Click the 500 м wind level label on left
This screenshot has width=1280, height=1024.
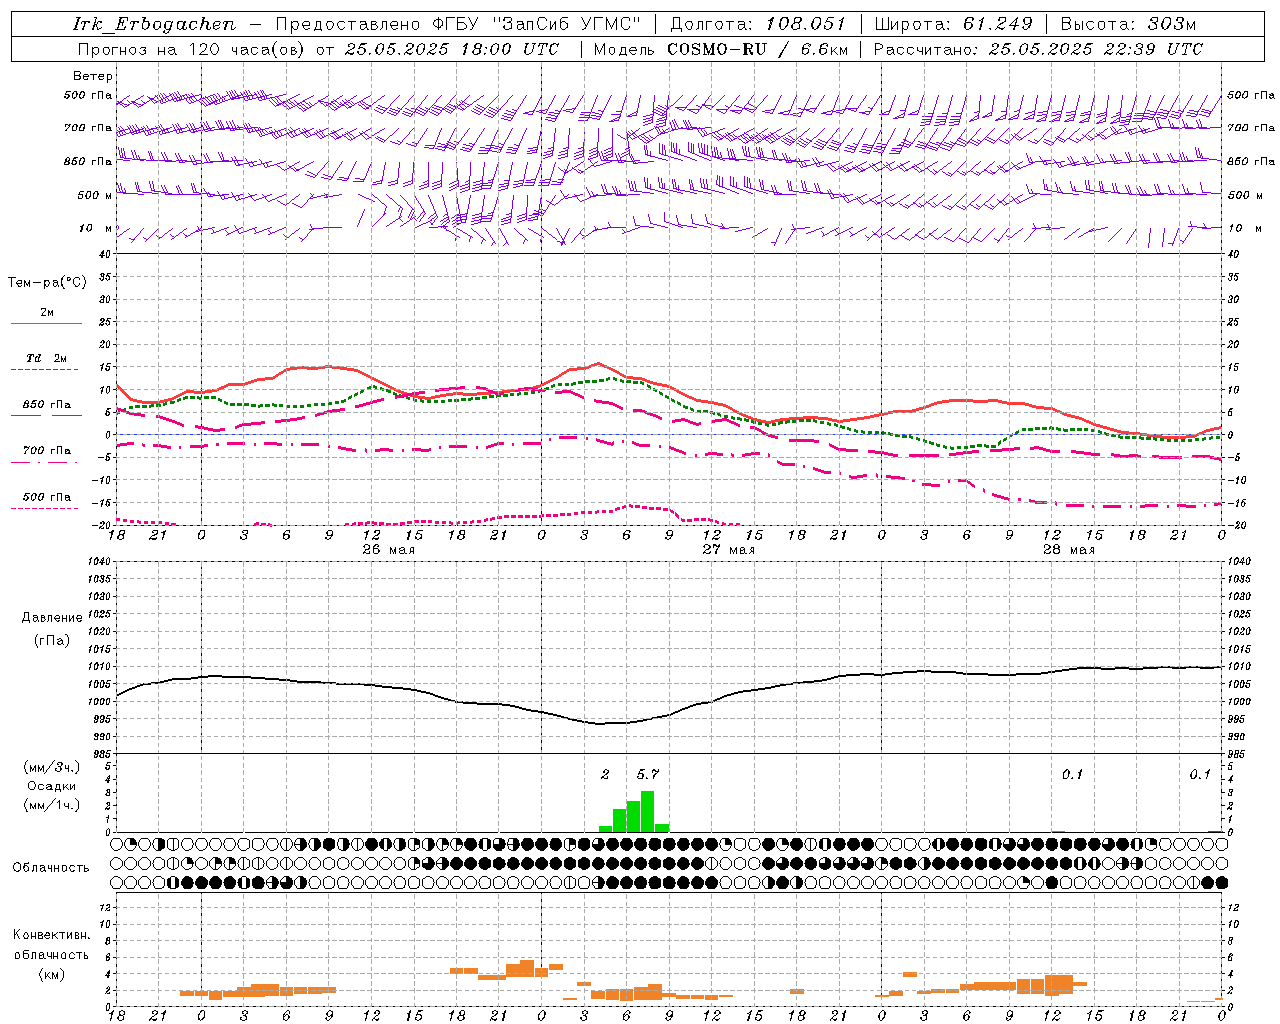(95, 195)
